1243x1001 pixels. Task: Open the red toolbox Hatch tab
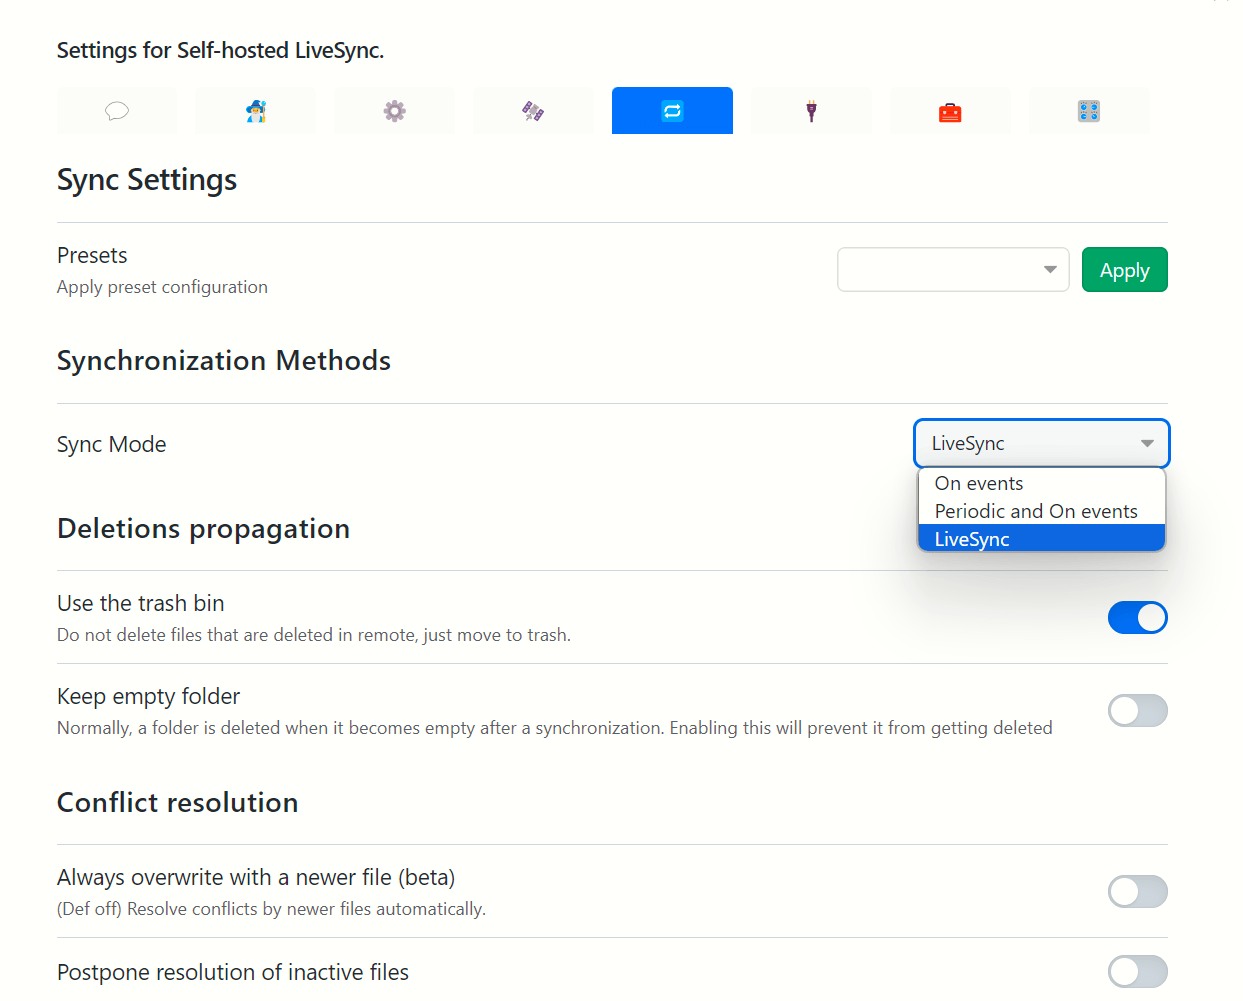coord(950,111)
